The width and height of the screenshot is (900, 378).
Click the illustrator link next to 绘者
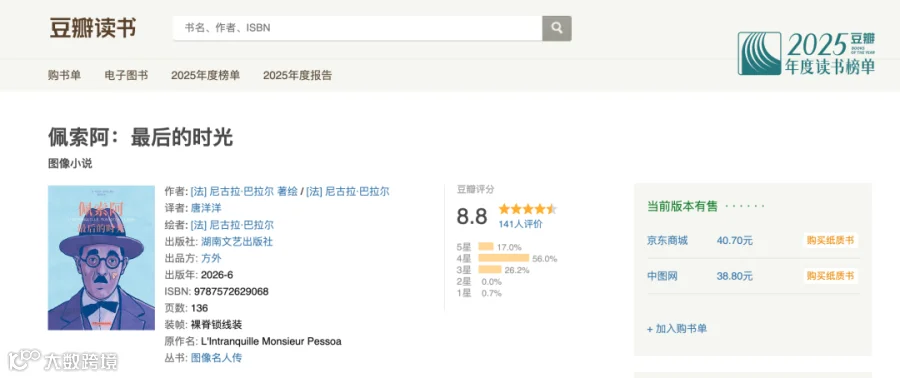coord(232,225)
